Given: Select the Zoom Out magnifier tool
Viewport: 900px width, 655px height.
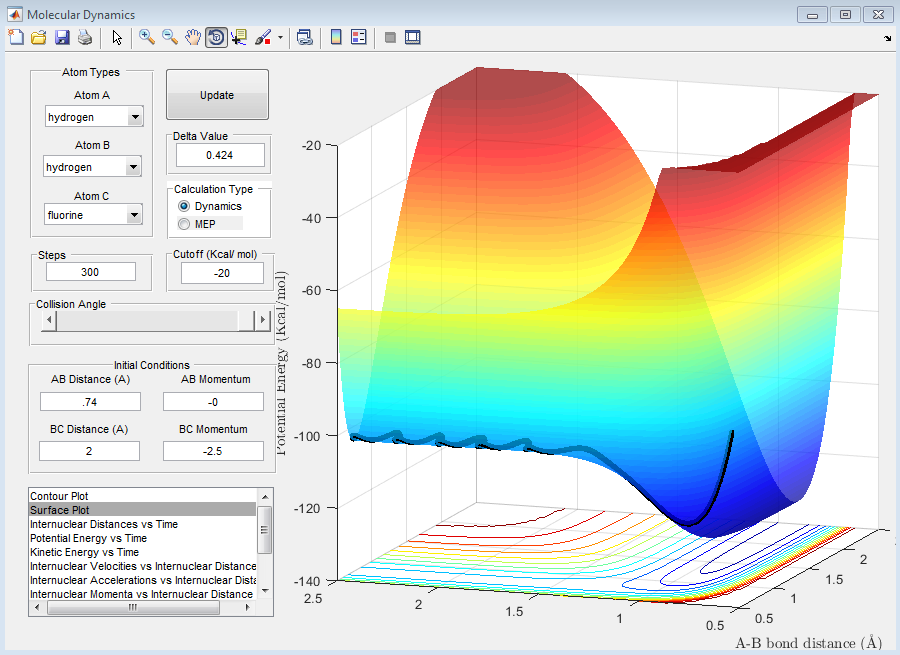Looking at the screenshot, I should [170, 37].
